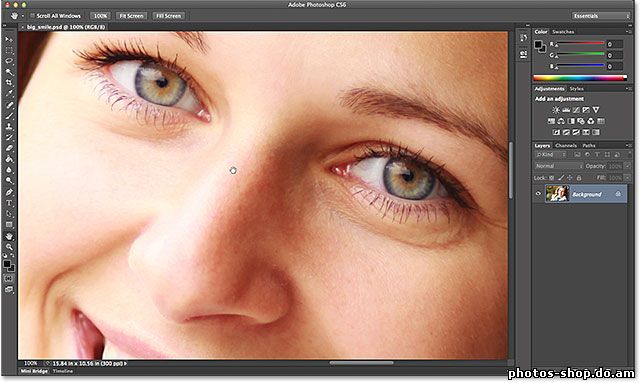Viewport: 640px width, 383px height.
Task: Switch to the Paths tab
Action: pos(589,145)
